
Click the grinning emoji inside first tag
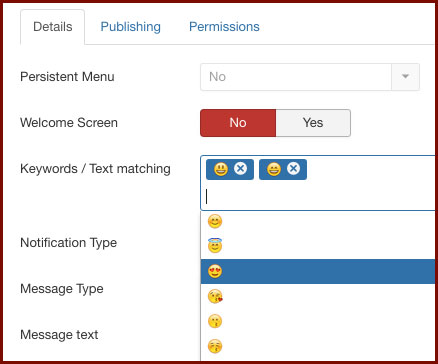pos(221,169)
